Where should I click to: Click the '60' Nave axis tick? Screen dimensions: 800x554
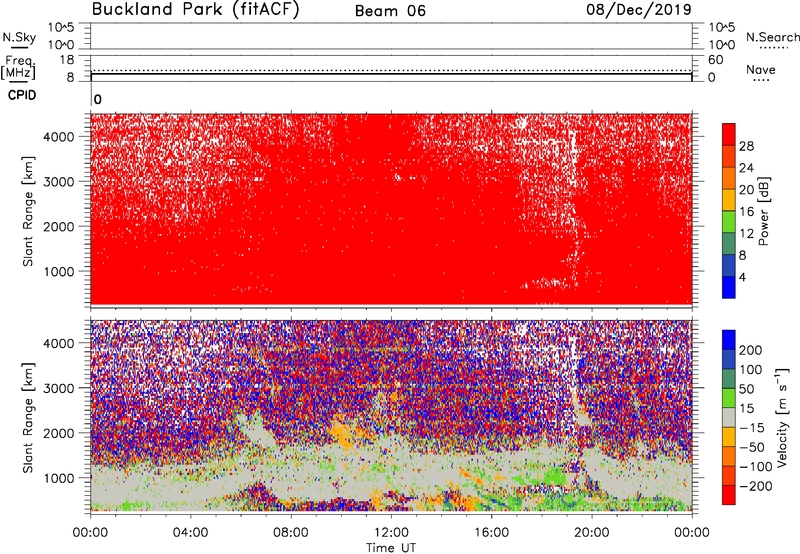(715, 60)
